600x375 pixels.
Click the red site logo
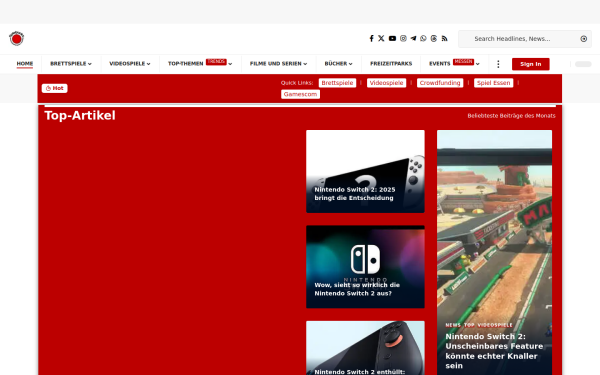16,38
